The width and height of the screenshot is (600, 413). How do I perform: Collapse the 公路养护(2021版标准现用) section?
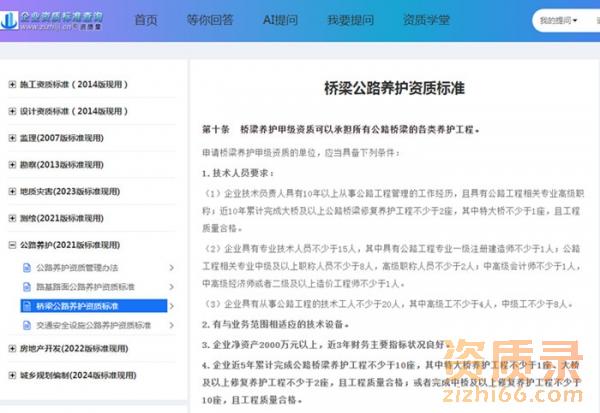point(11,243)
